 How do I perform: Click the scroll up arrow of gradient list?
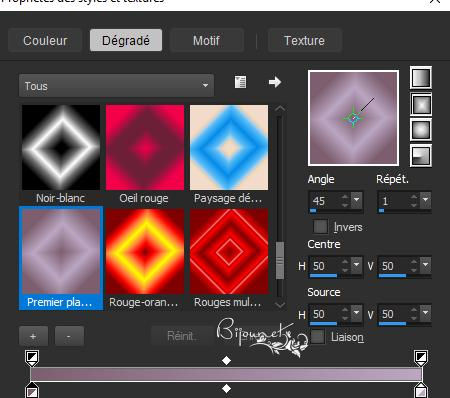[280, 109]
